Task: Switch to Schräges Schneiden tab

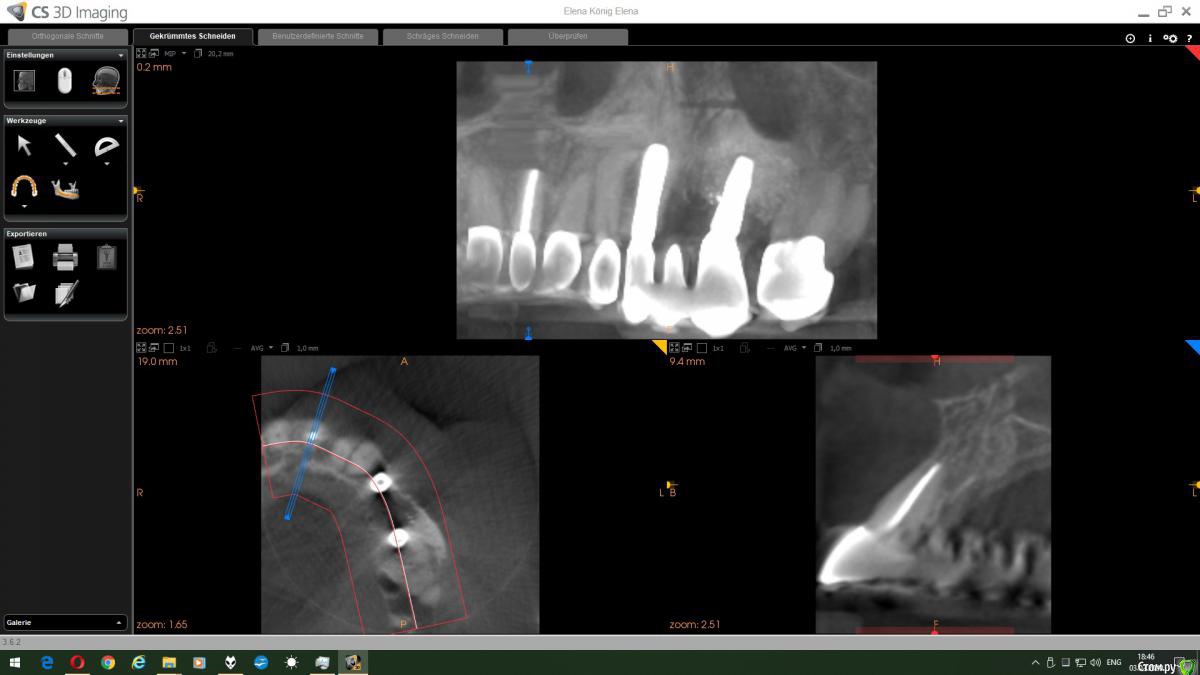Action: coord(442,36)
